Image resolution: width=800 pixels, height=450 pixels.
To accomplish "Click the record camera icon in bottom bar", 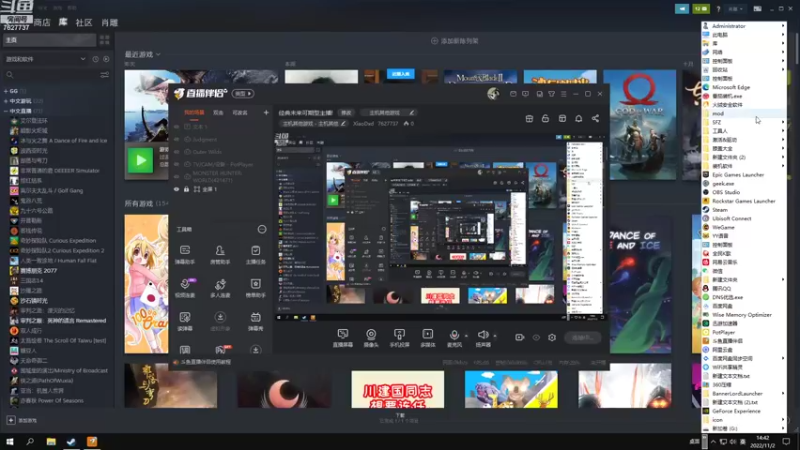I will 519,337.
